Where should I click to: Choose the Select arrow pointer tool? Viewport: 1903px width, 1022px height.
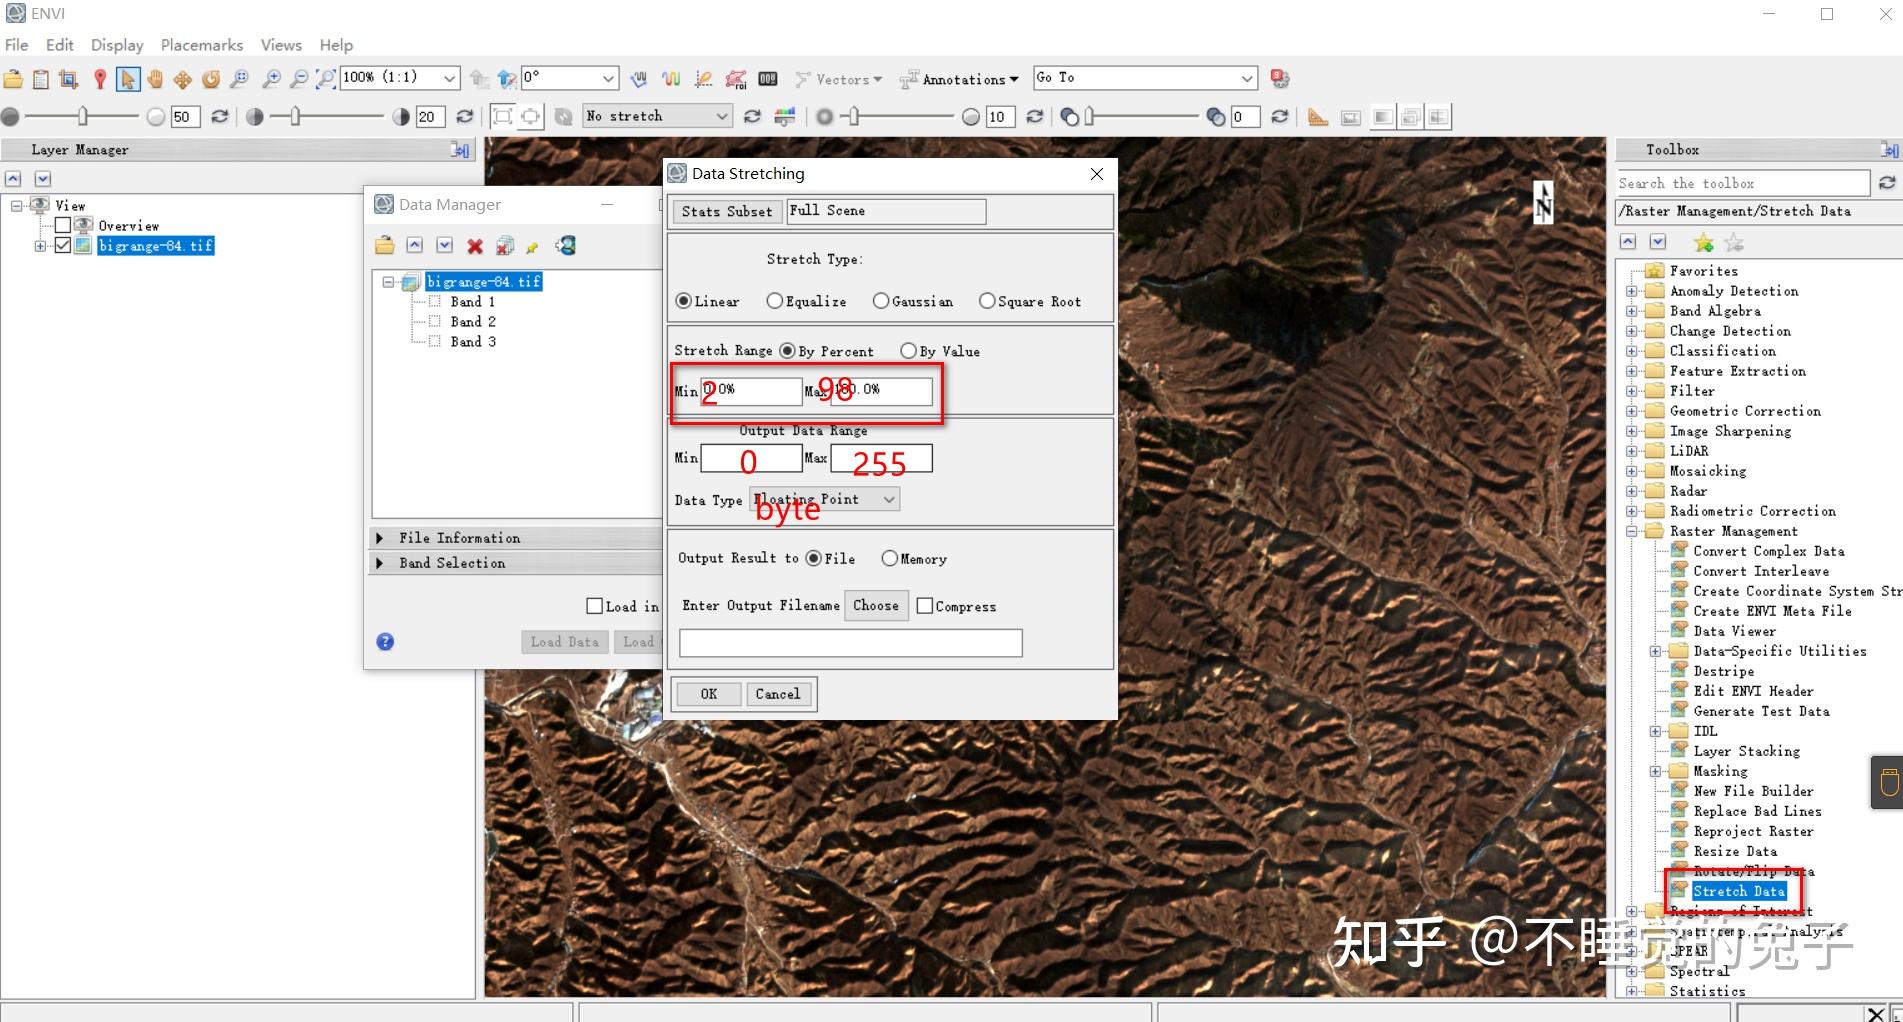(127, 79)
